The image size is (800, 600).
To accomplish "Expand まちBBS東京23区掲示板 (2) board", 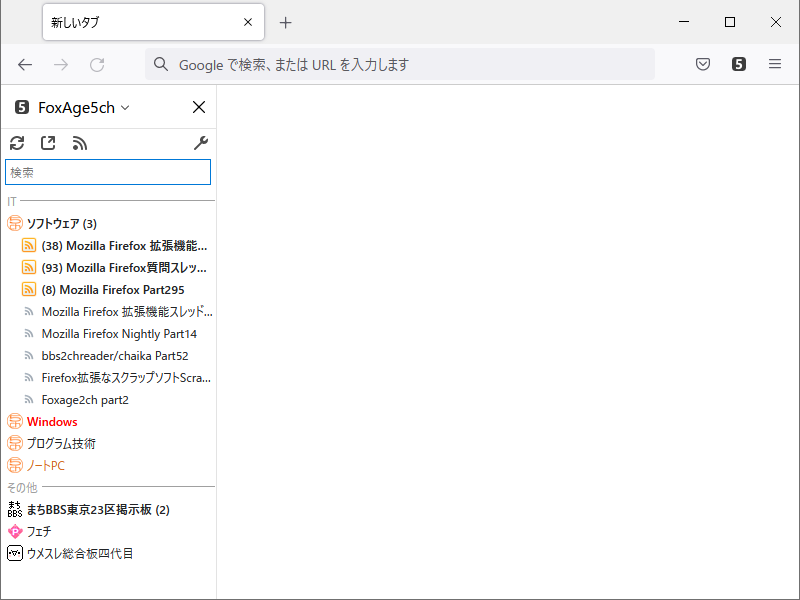I will click(98, 510).
